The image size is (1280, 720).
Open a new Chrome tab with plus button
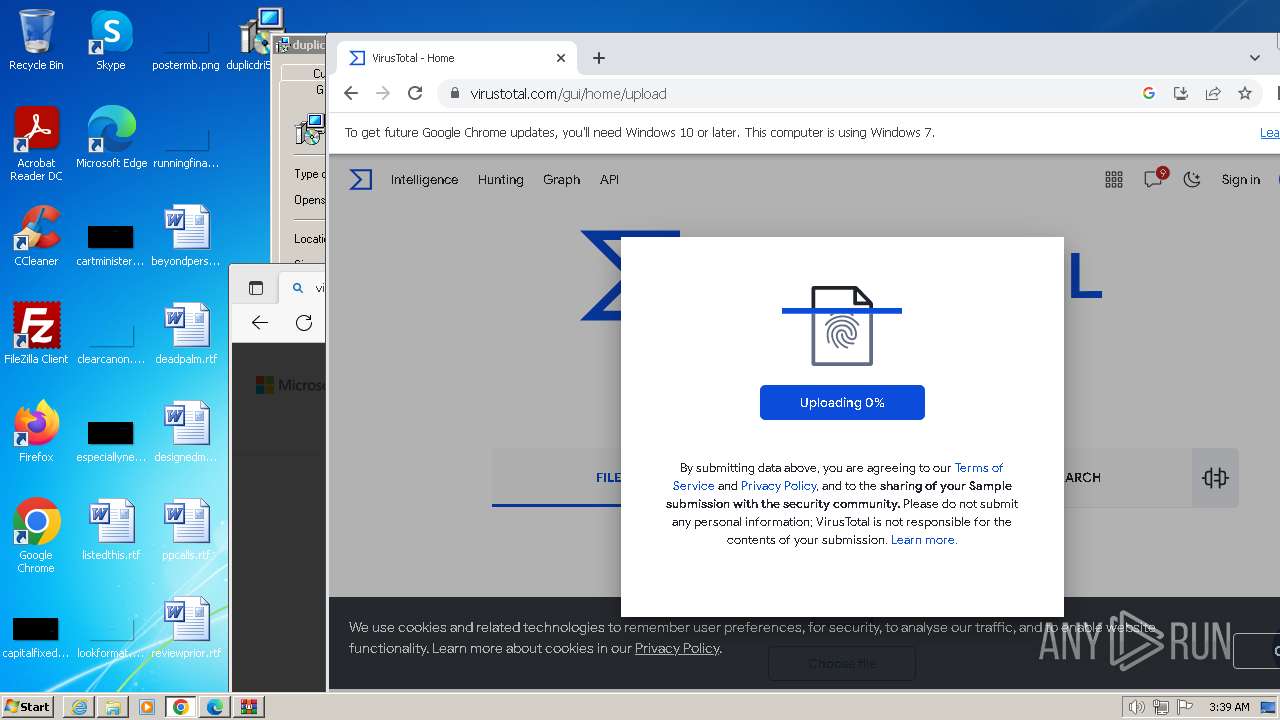[599, 58]
